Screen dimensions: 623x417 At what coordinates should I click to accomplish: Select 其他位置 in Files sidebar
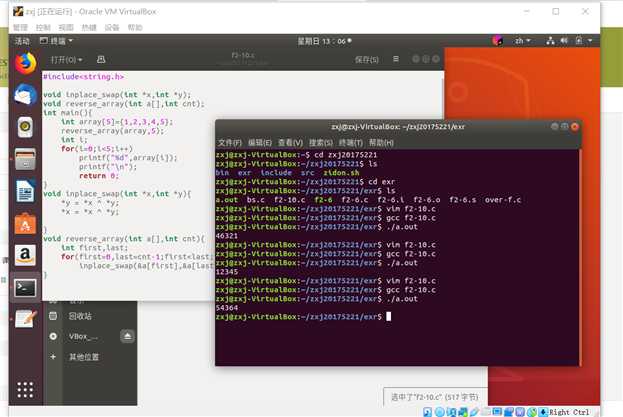[84, 357]
